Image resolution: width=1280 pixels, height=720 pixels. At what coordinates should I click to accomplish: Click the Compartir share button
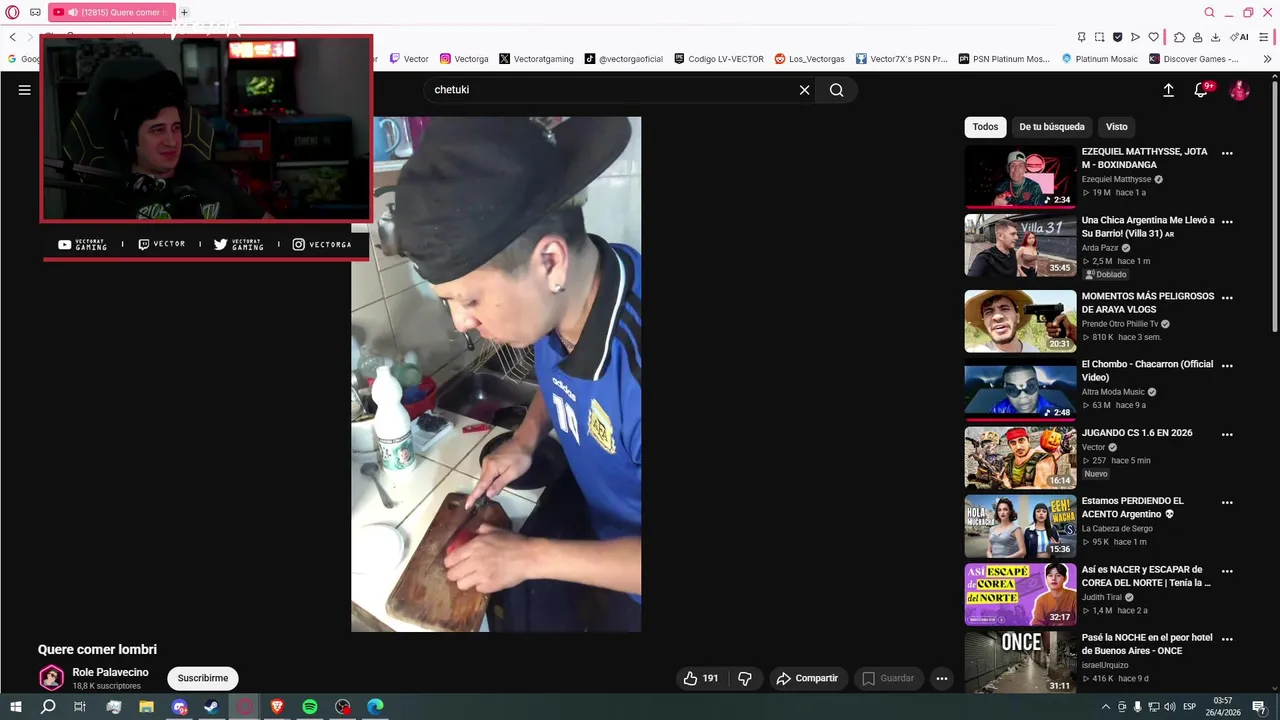(x=807, y=678)
